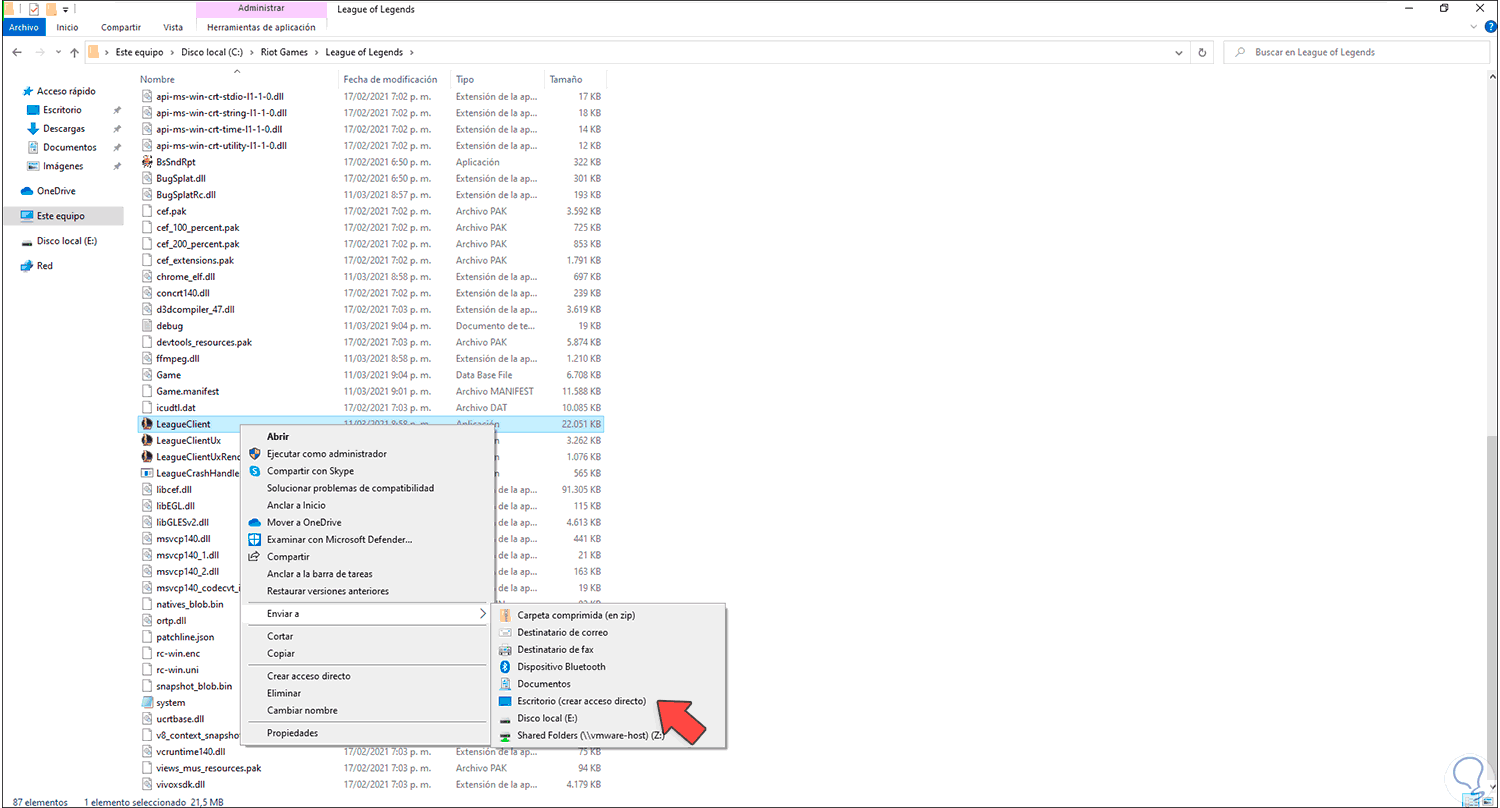
Task: Switch to the Vista ribbon tab
Action: 173,27
